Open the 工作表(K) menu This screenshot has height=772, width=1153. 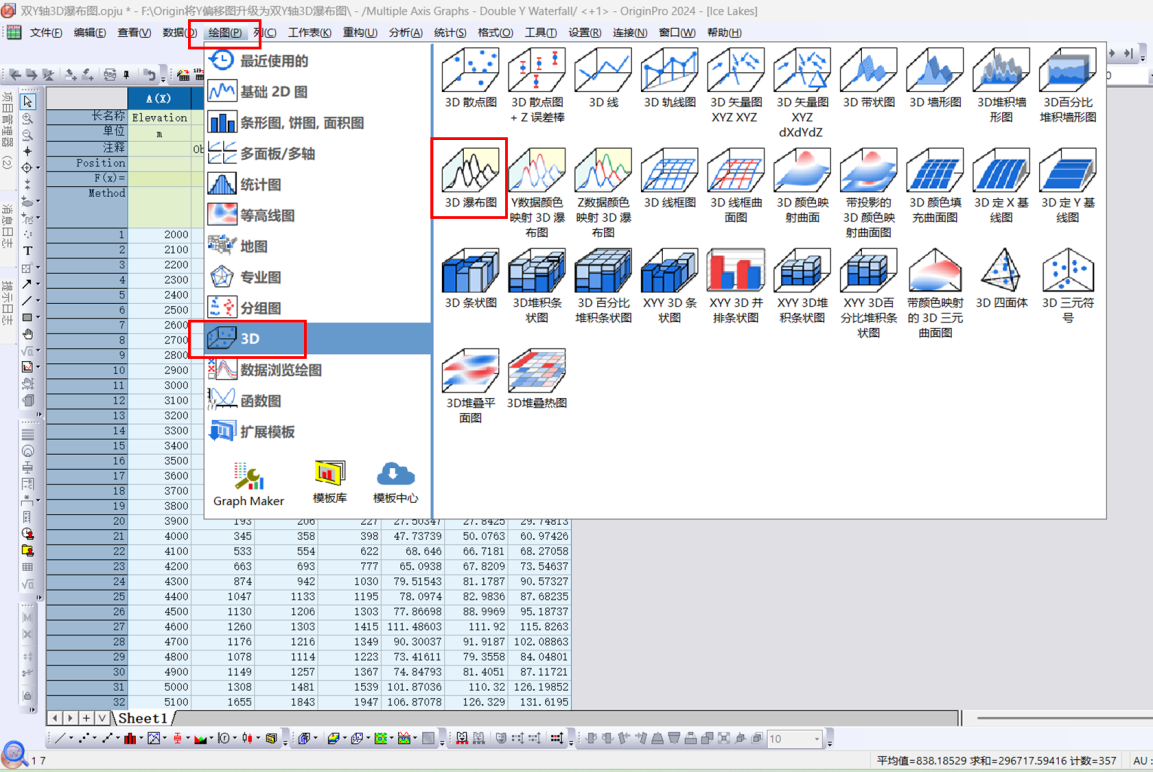pos(309,33)
